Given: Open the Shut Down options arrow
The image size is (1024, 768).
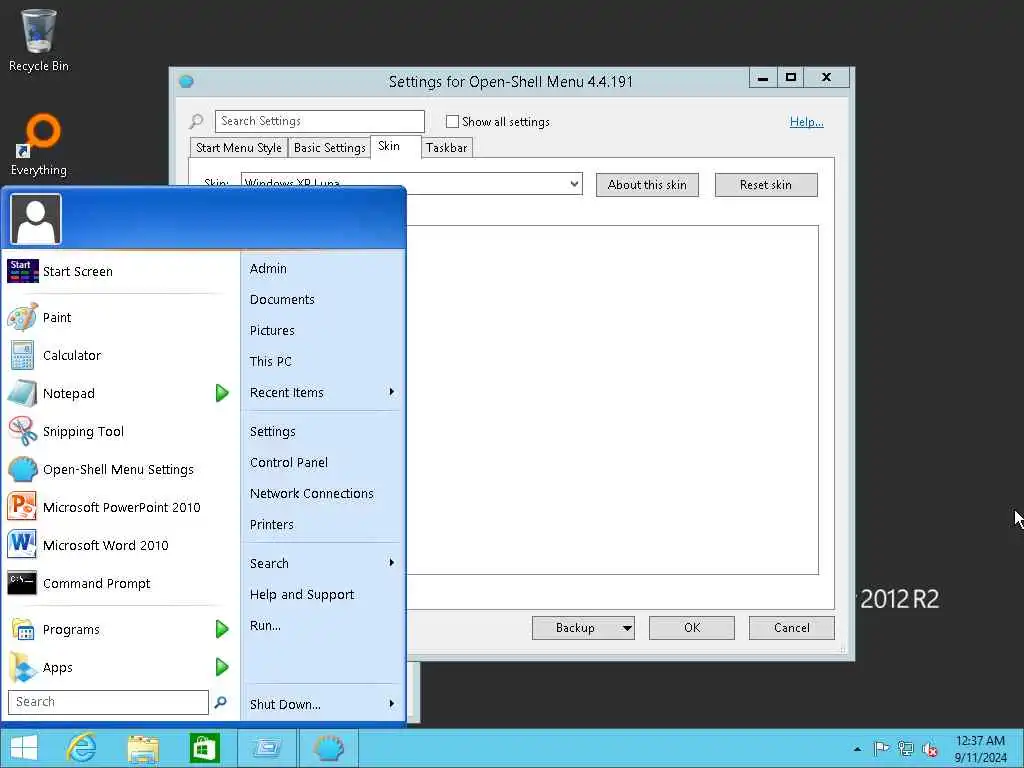Looking at the screenshot, I should click(x=392, y=704).
